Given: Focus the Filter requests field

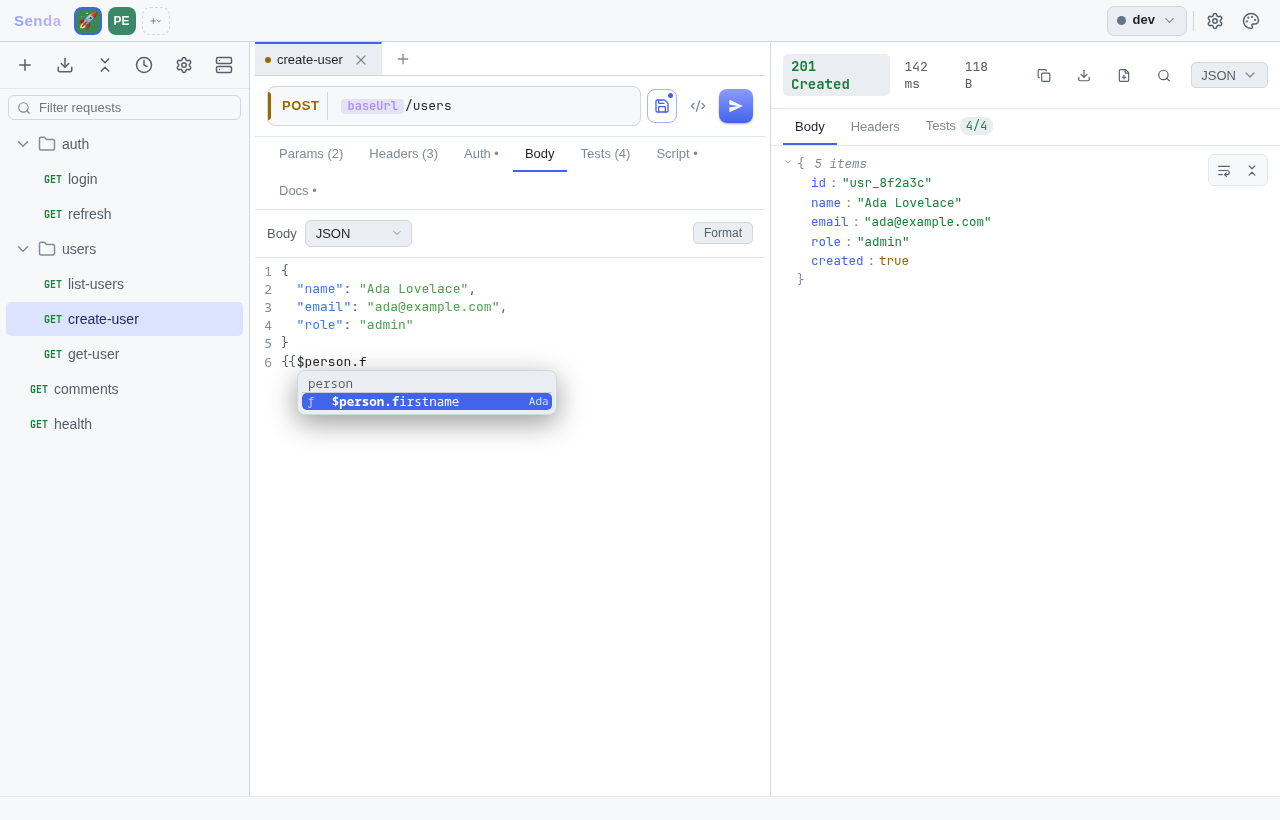Looking at the screenshot, I should point(124,108).
